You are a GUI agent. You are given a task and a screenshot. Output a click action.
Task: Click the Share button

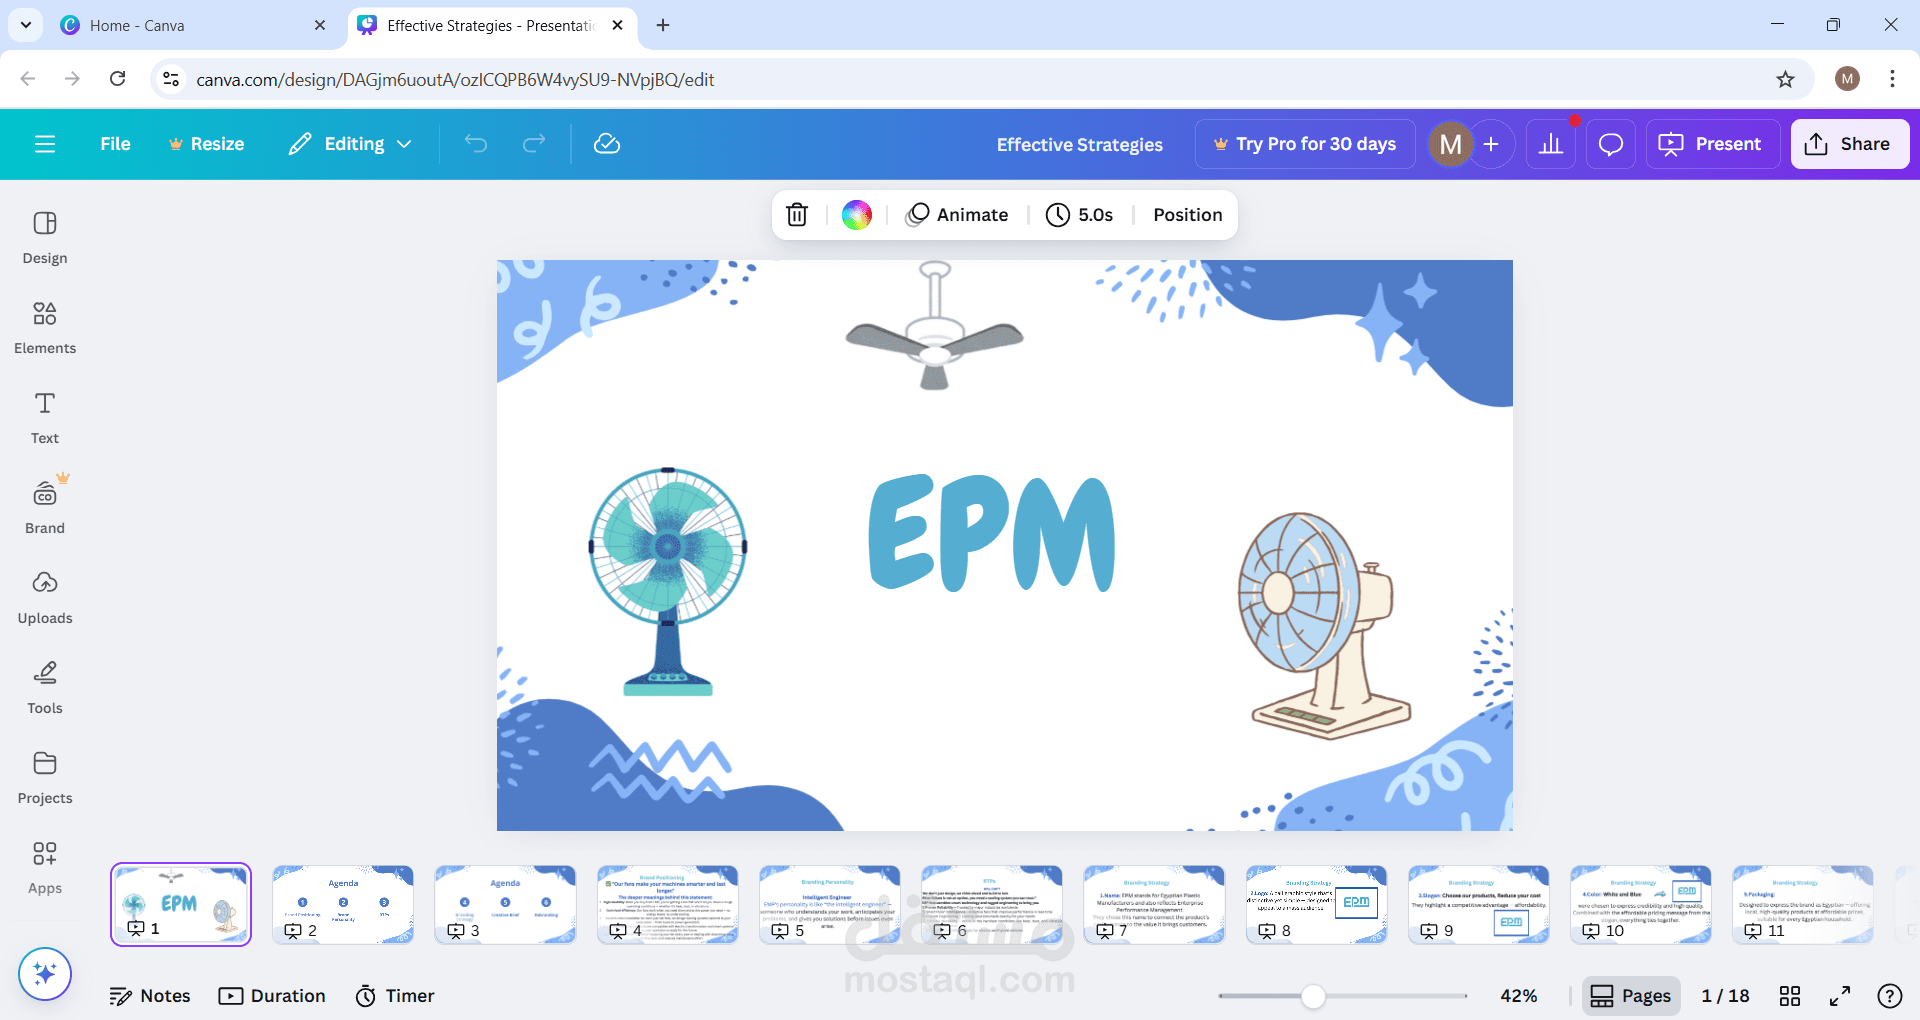point(1849,144)
